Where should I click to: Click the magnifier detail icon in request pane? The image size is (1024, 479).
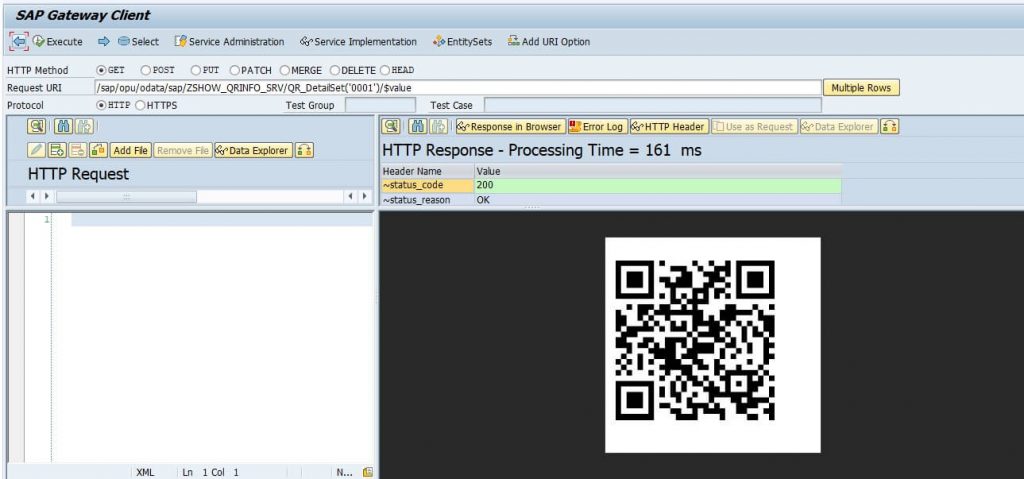[x=37, y=127]
